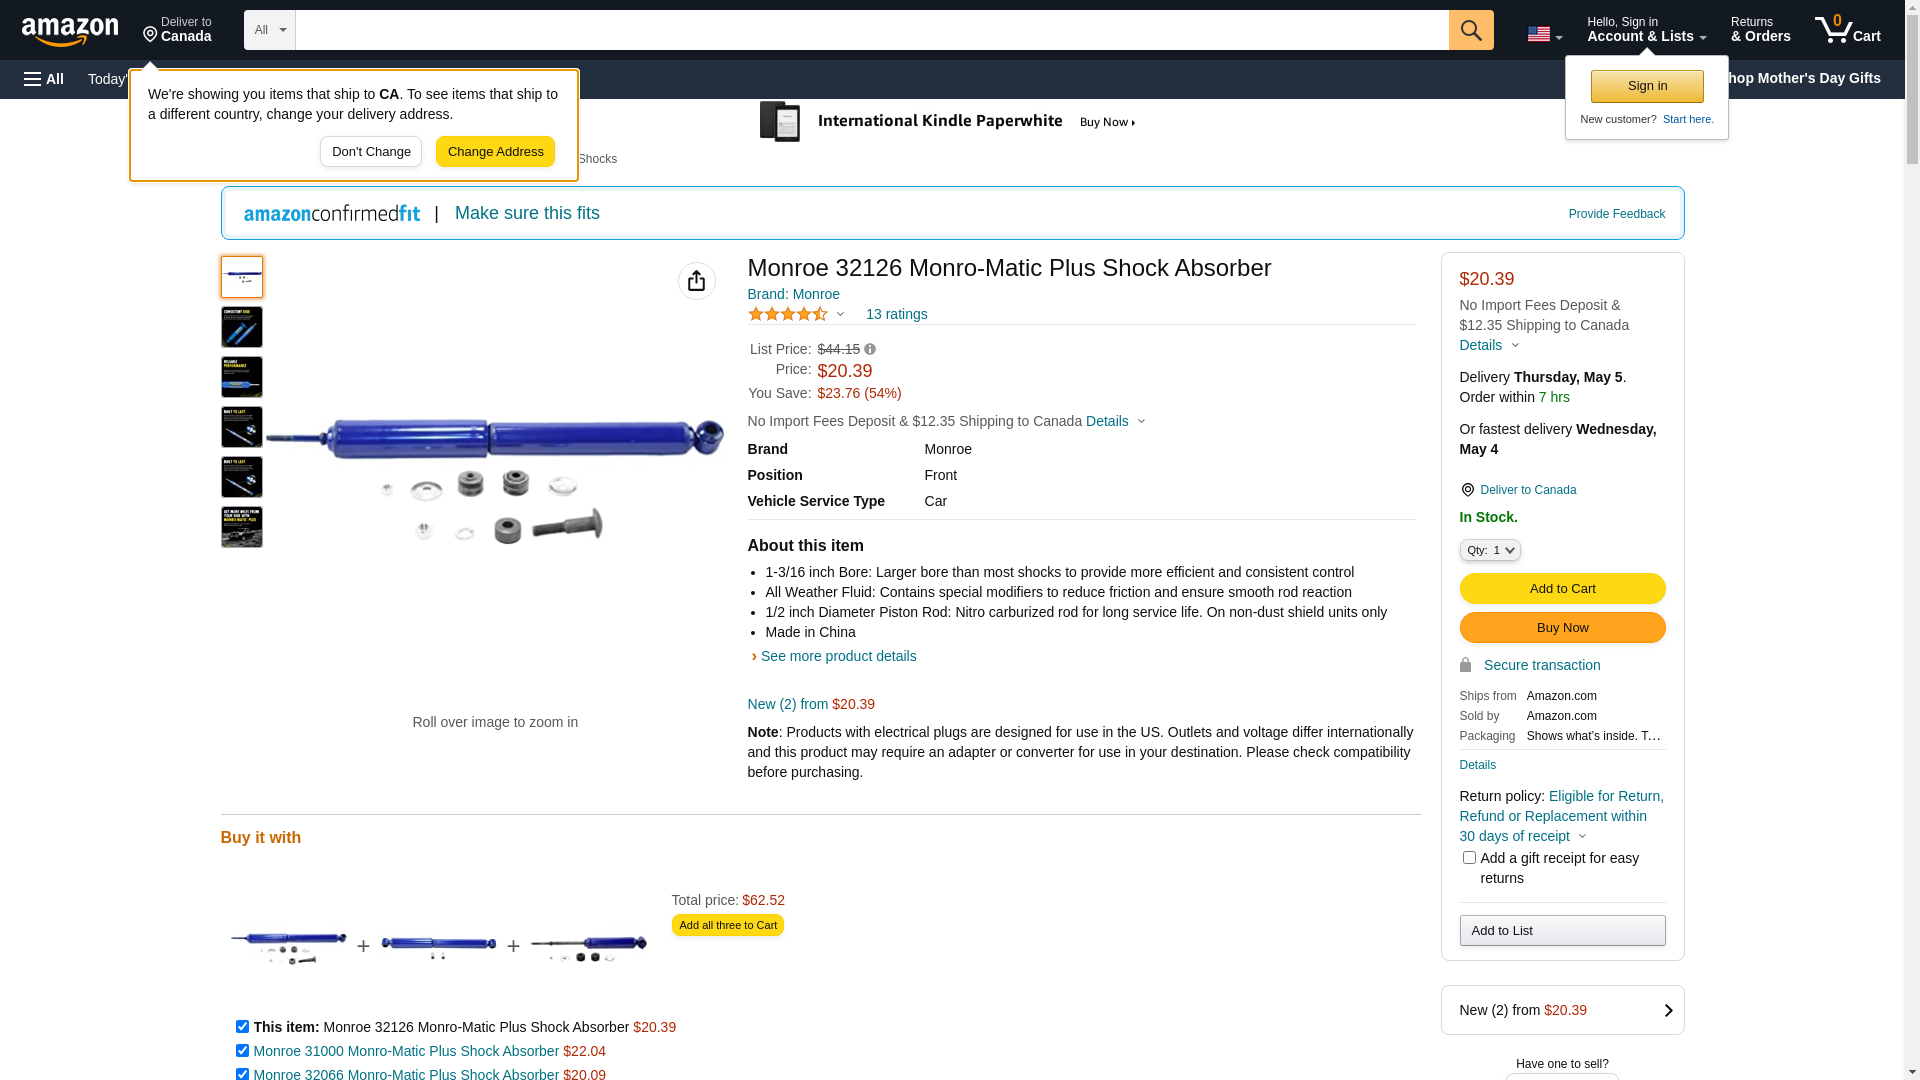Open the shopping cart

tap(1847, 30)
